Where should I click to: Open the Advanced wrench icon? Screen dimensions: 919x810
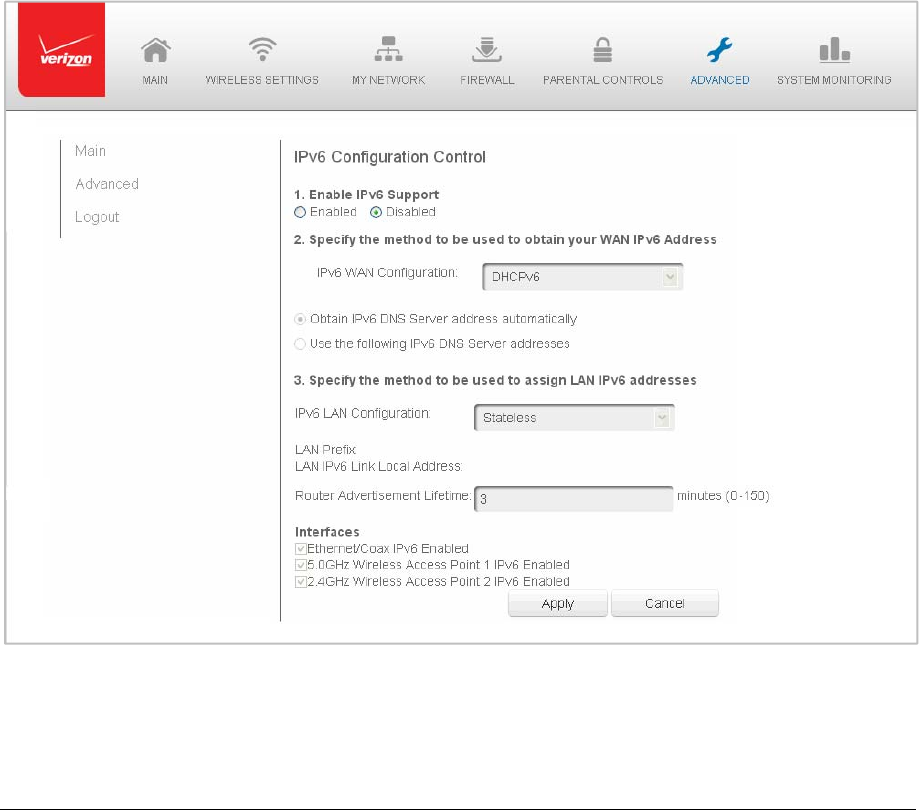pyautogui.click(x=719, y=50)
